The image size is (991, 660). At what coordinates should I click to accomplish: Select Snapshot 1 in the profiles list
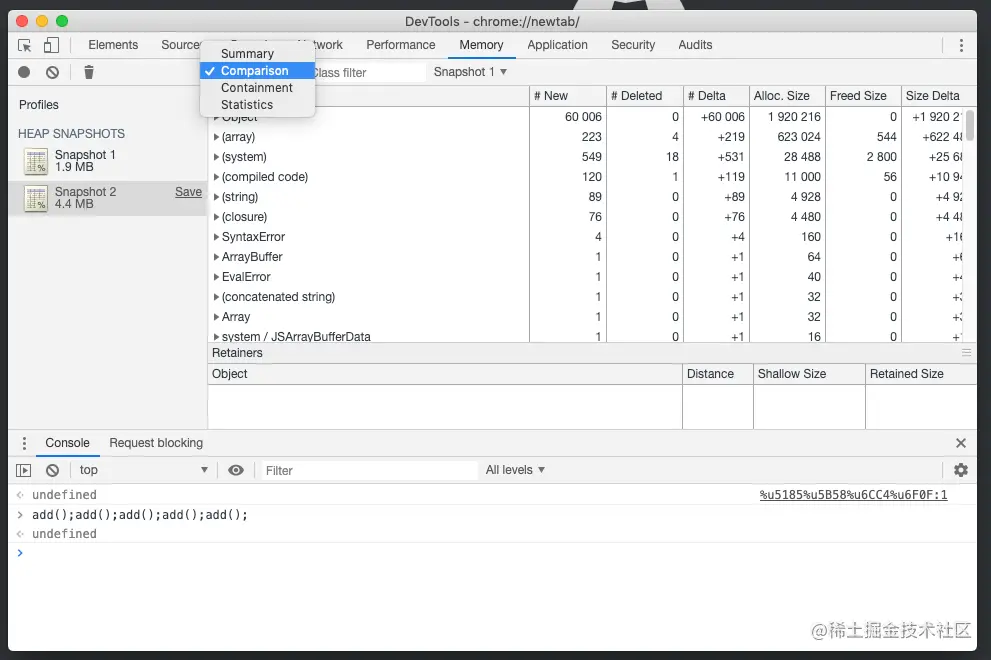pyautogui.click(x=107, y=161)
